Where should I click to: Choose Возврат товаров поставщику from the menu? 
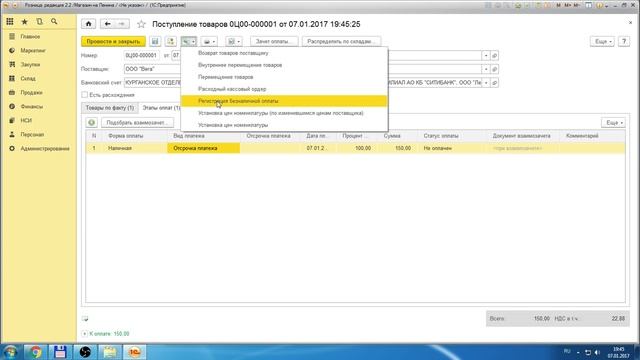(x=284, y=53)
